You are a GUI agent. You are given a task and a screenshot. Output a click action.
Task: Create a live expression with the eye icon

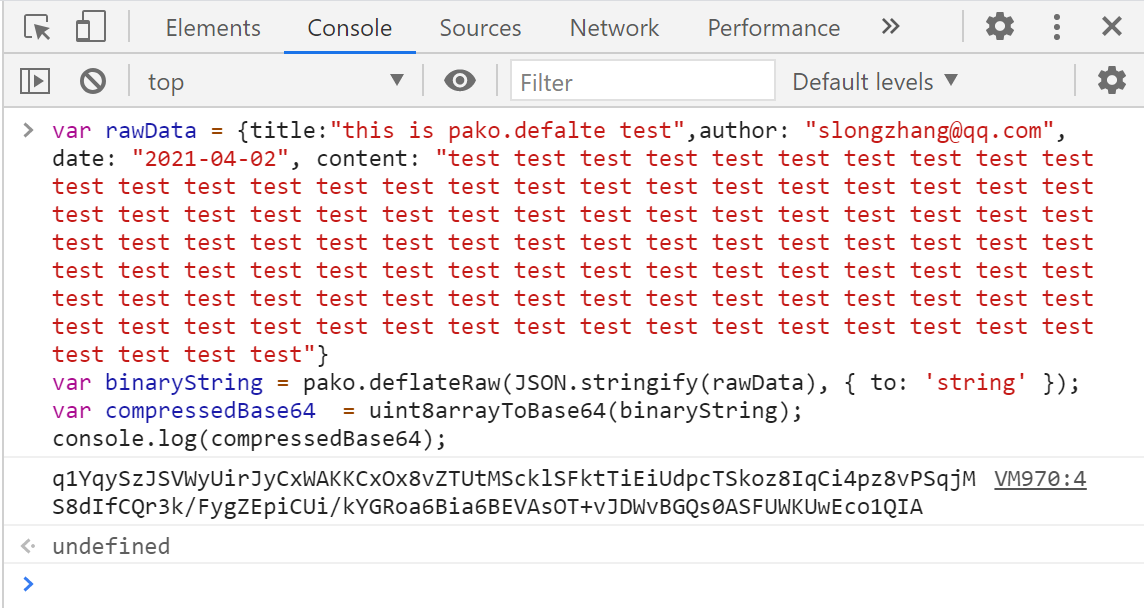459,81
